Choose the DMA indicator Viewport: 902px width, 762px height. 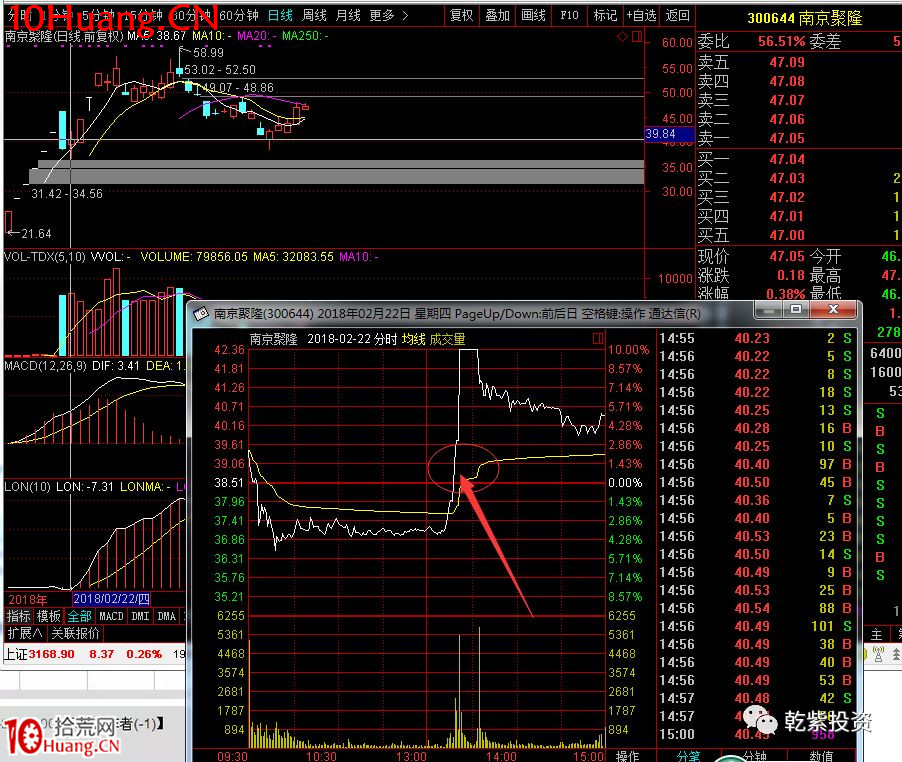(166, 616)
